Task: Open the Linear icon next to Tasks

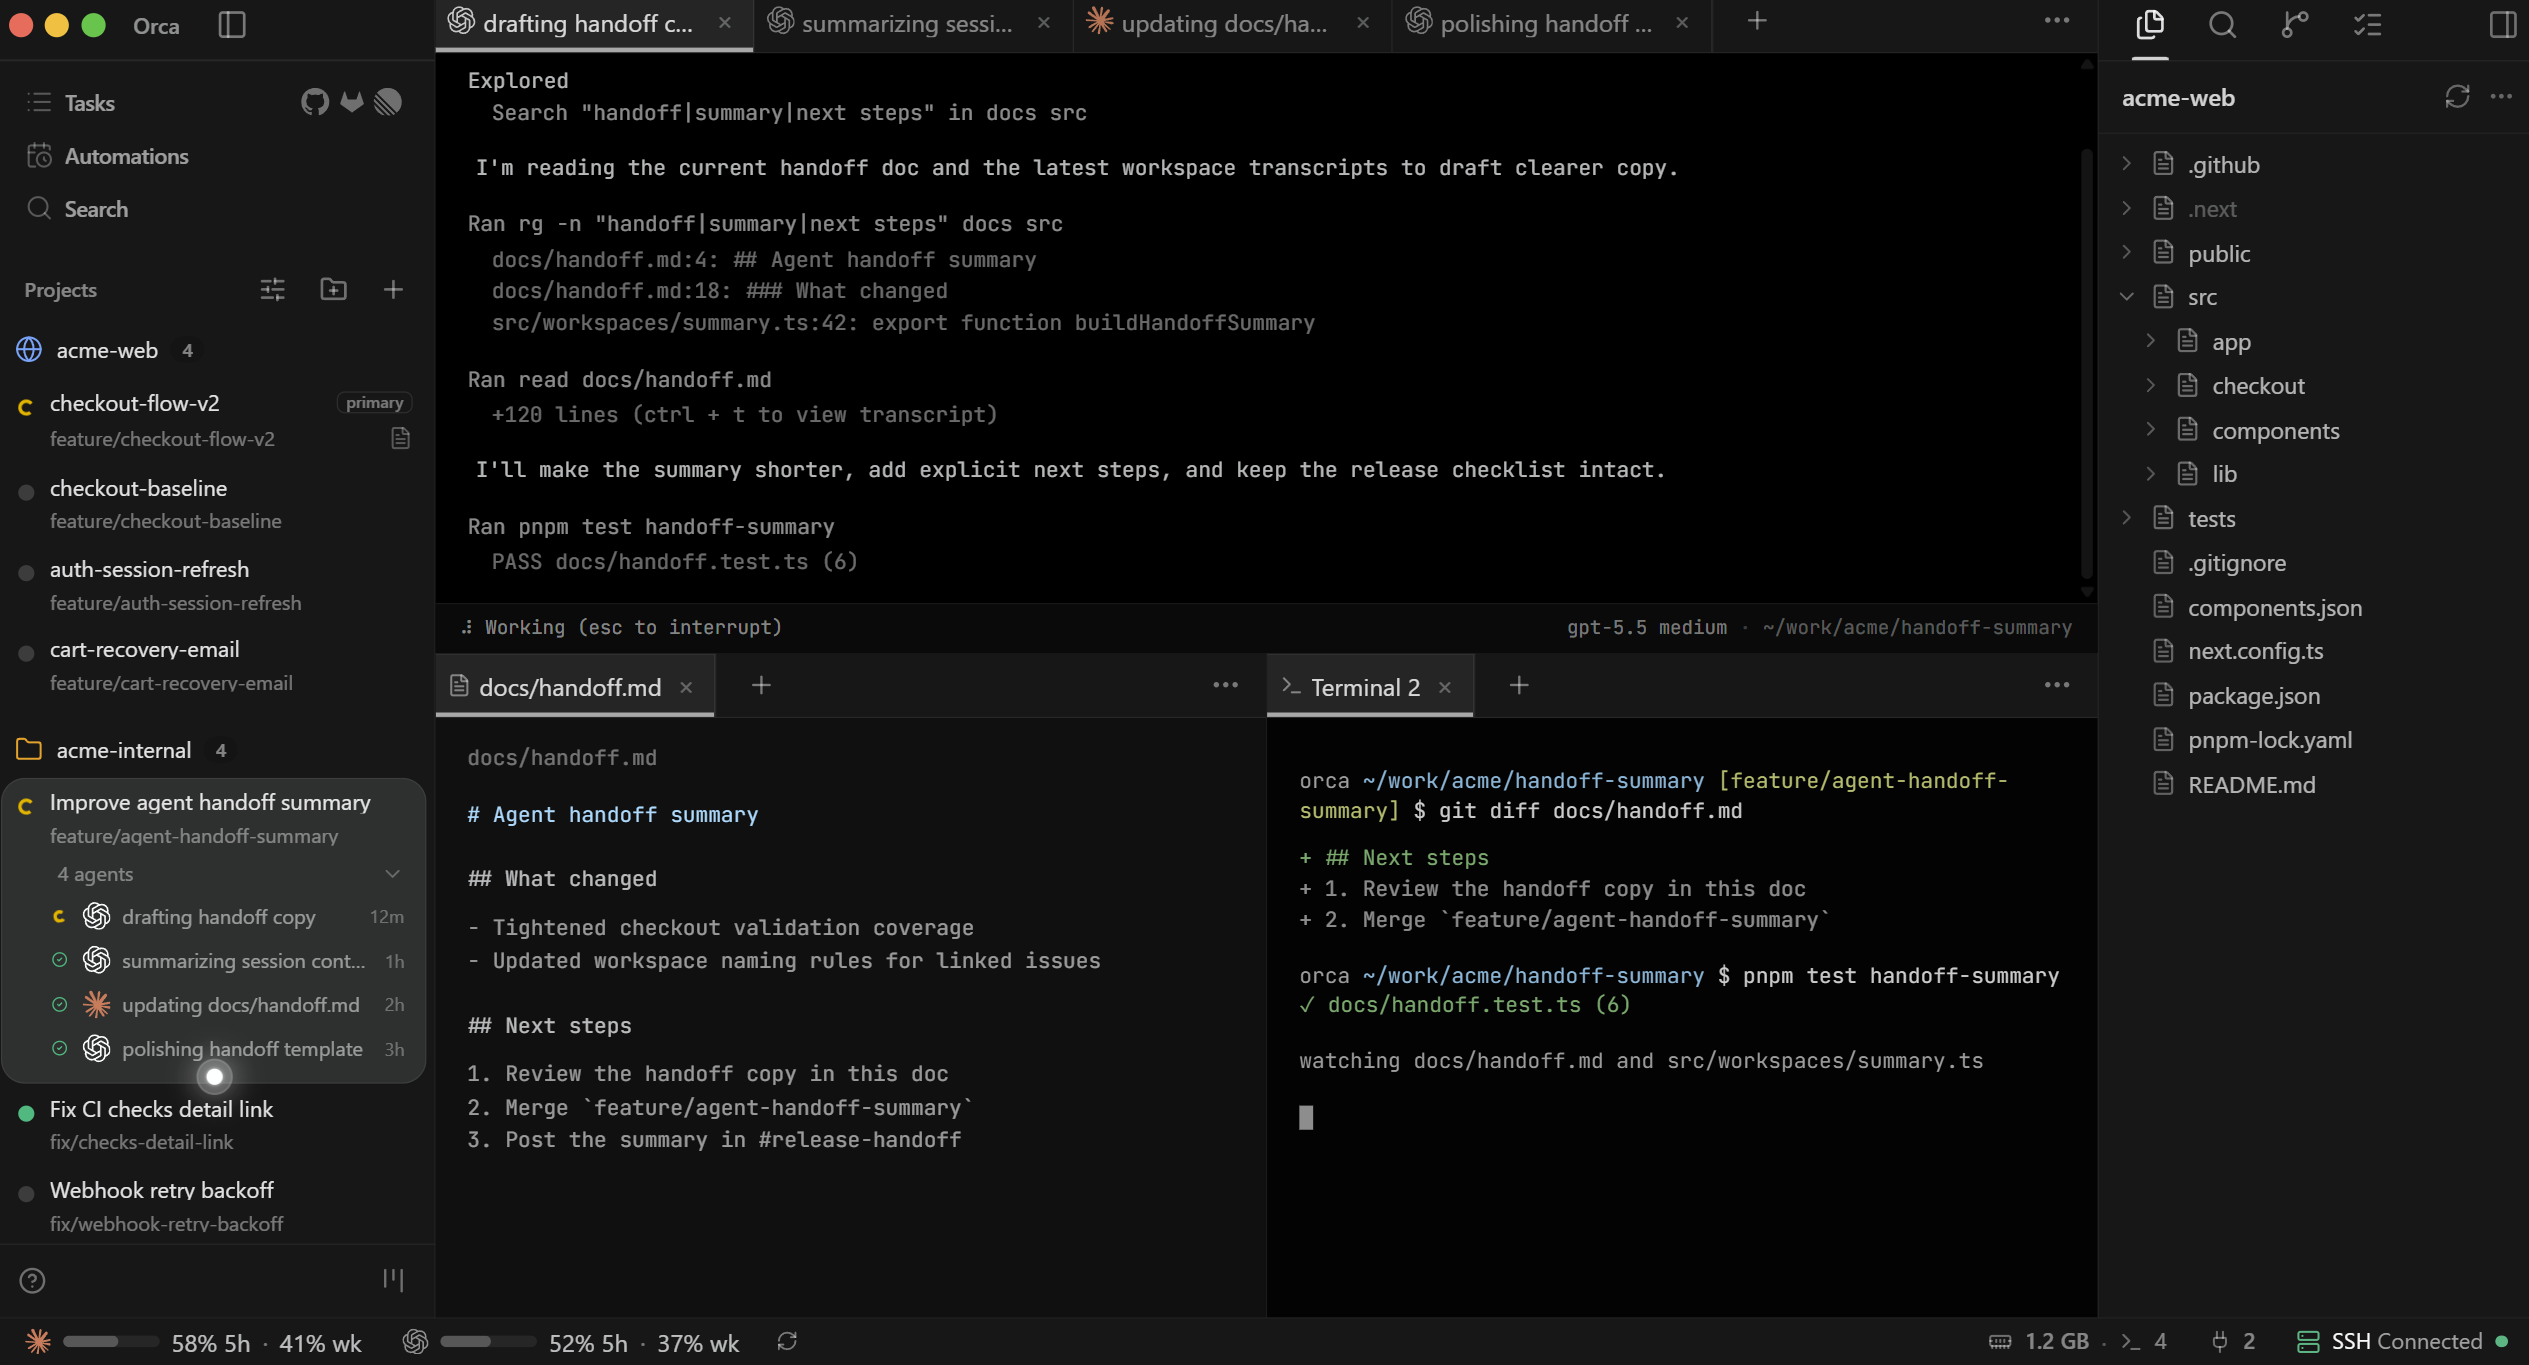Action: coord(388,102)
